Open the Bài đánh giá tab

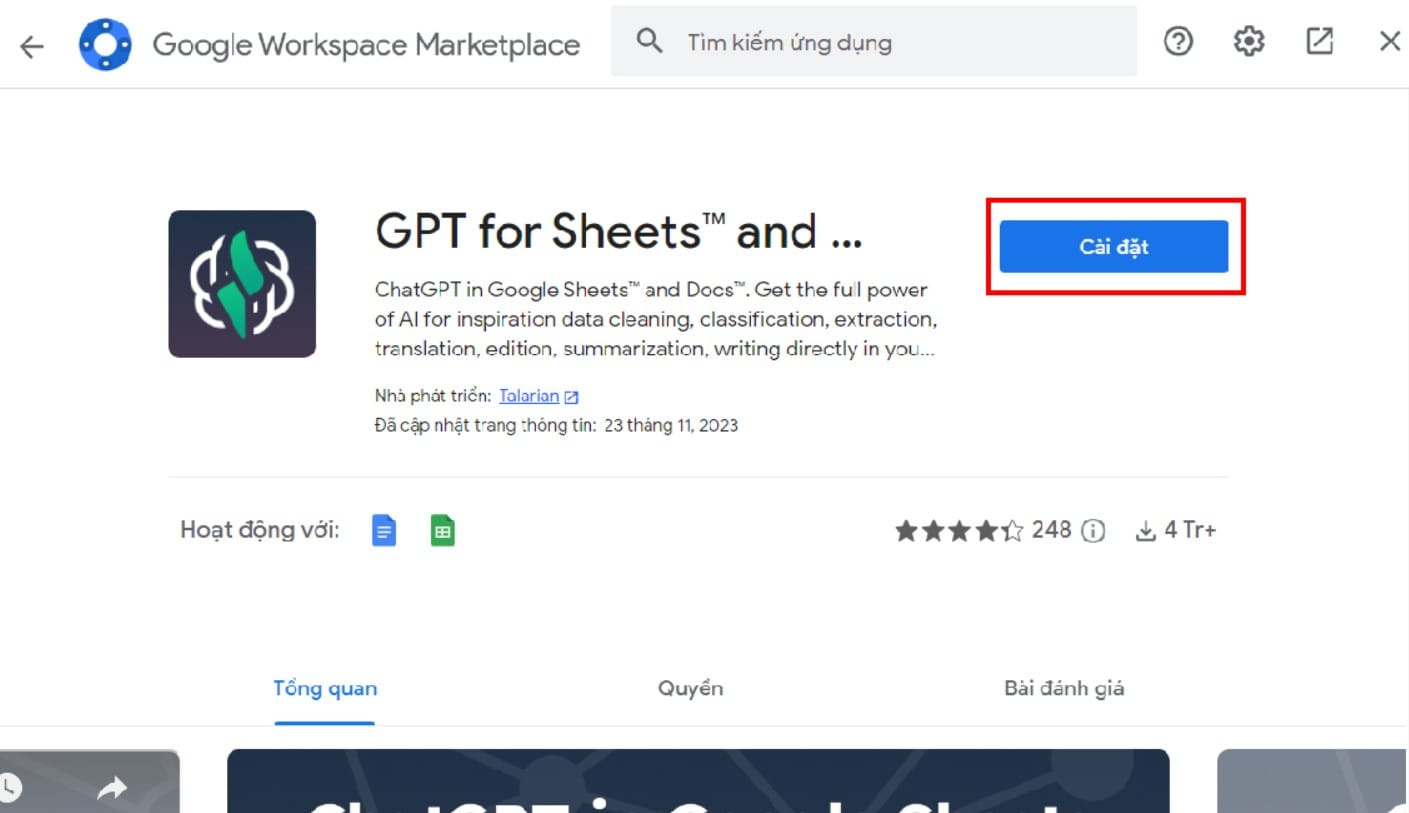[x=1064, y=688]
